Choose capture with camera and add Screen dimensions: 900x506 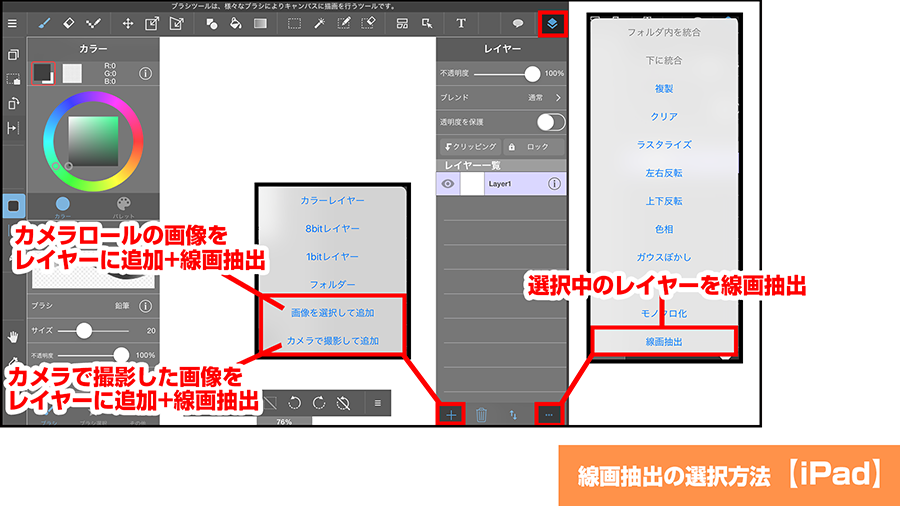(332, 341)
